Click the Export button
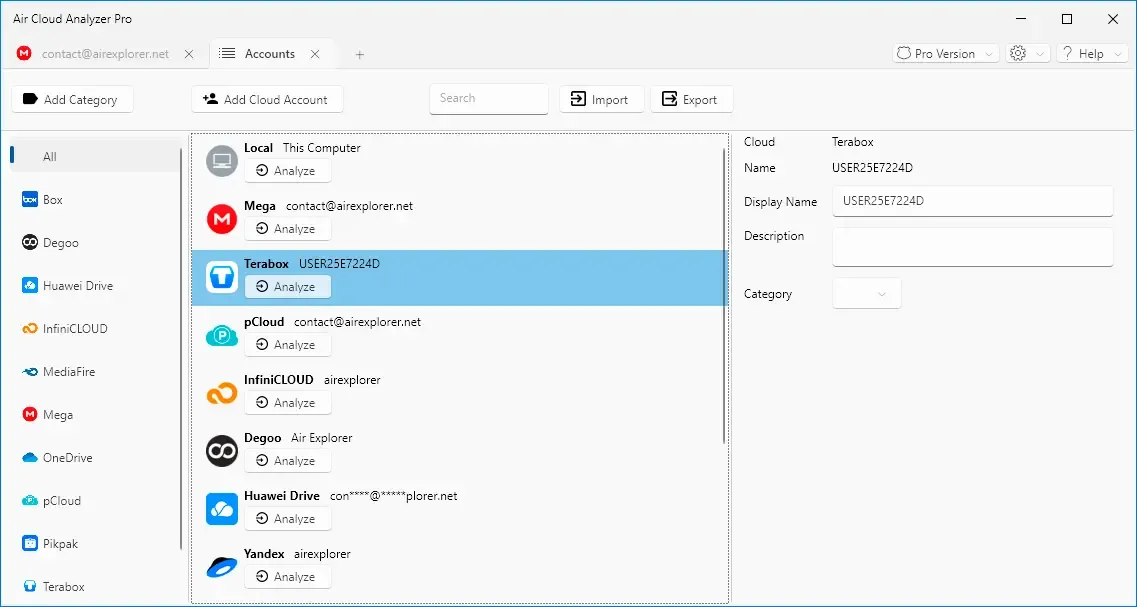Screen dimensions: 1137x607 (692, 99)
